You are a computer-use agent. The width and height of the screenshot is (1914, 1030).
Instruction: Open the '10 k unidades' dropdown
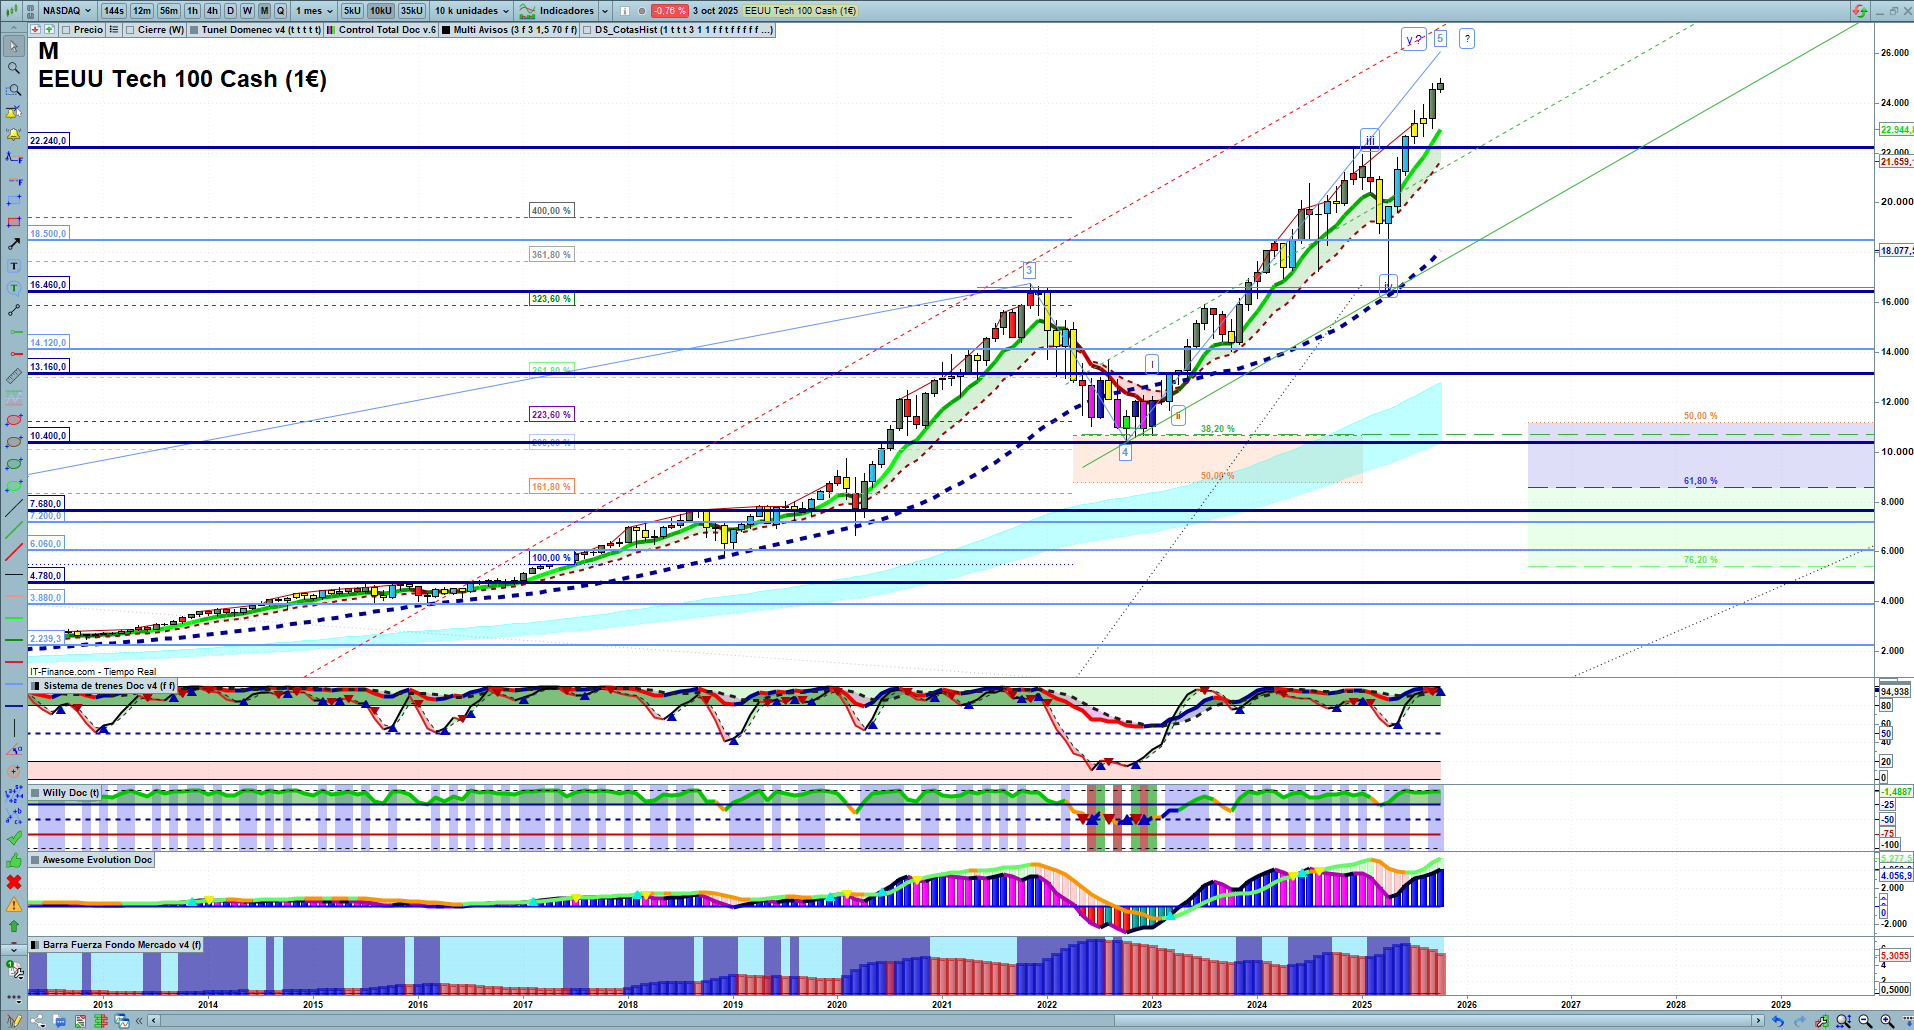[472, 11]
